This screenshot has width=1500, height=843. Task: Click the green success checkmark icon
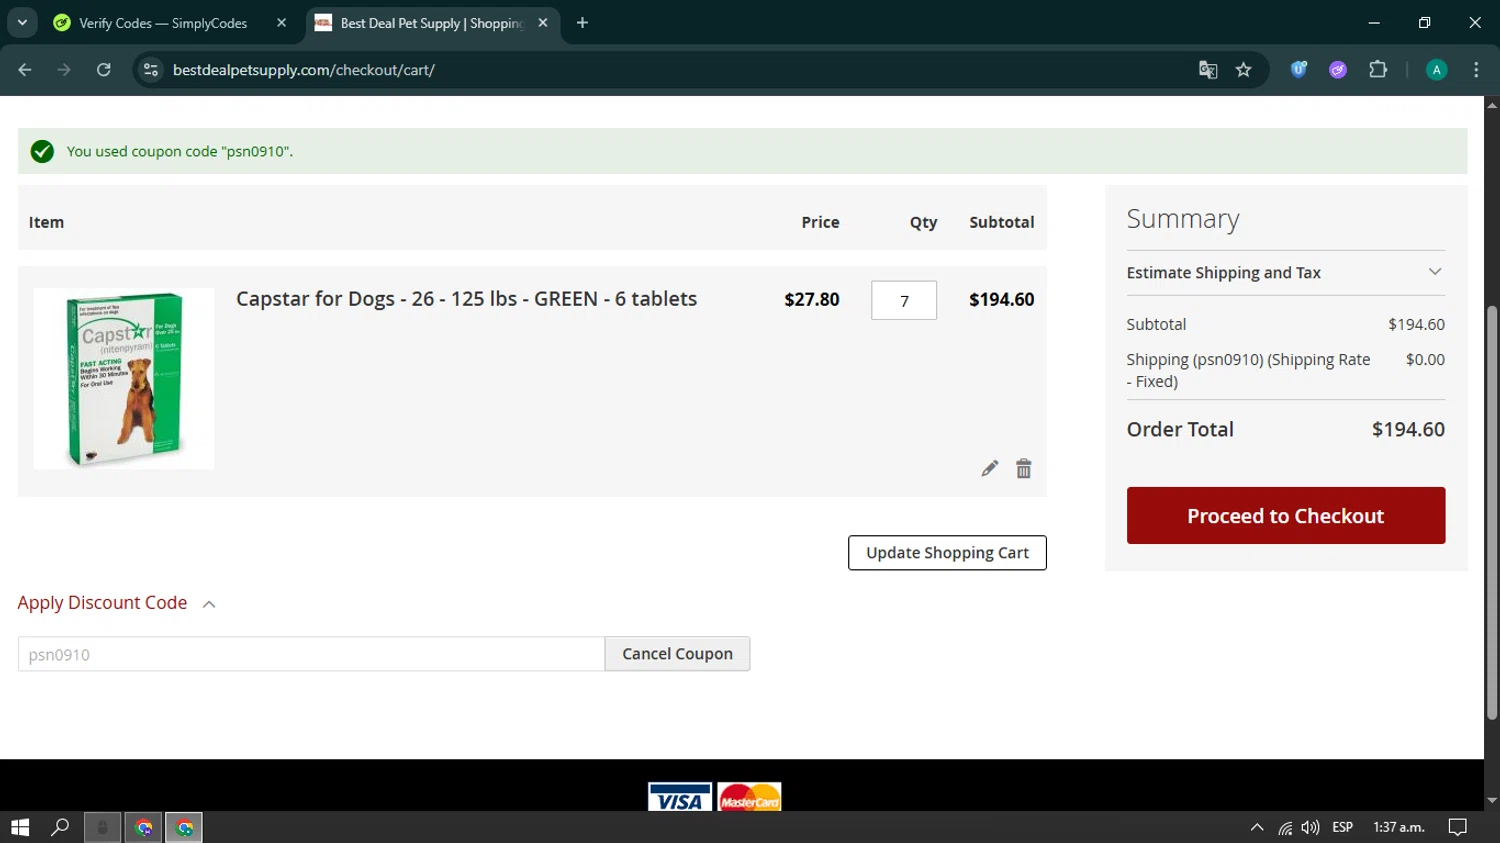(42, 151)
